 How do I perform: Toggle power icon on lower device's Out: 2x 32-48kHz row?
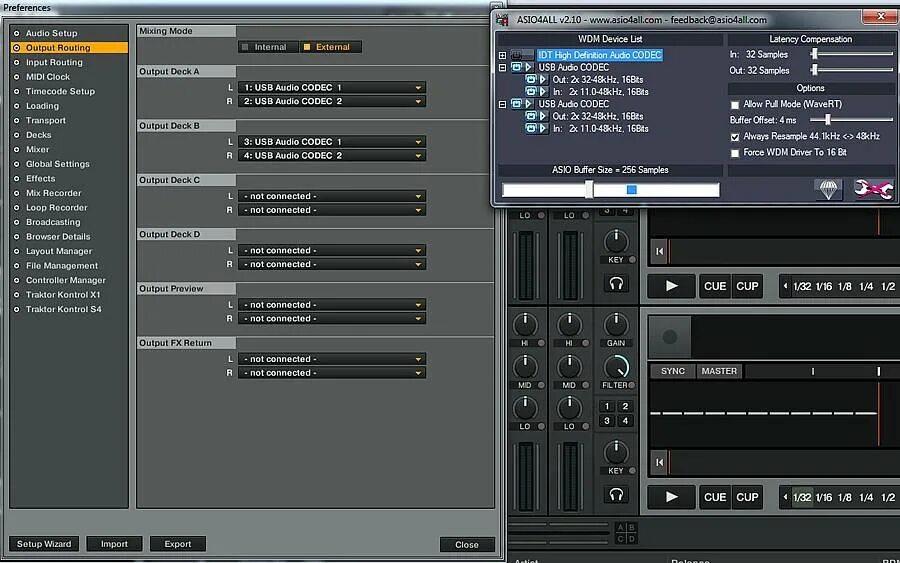(531, 116)
